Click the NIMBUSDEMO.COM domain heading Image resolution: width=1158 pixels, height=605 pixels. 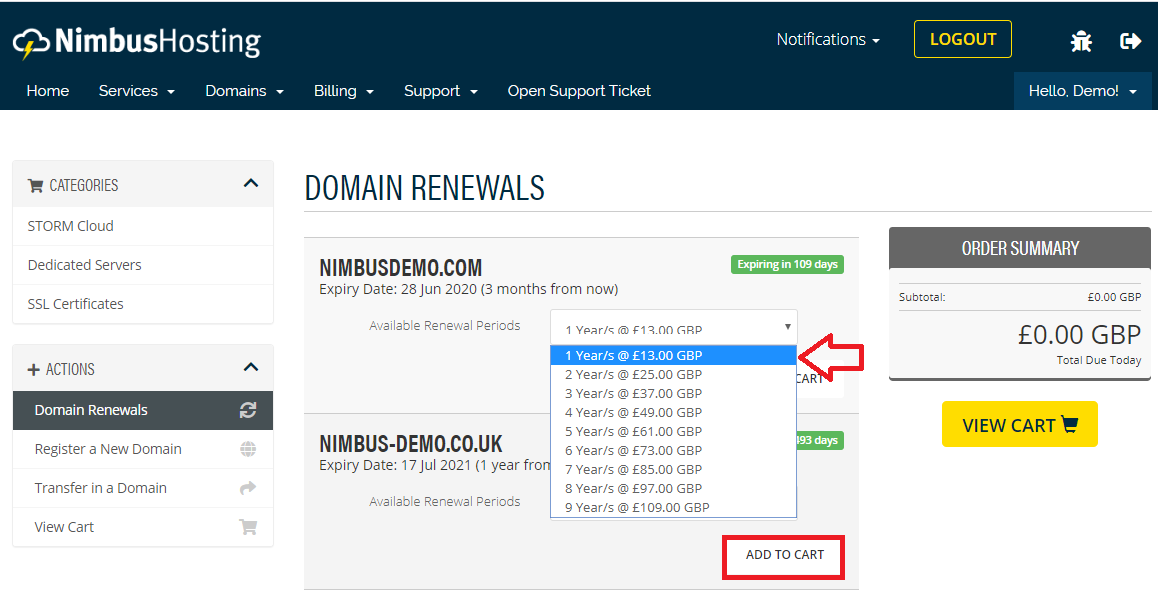[x=400, y=267]
